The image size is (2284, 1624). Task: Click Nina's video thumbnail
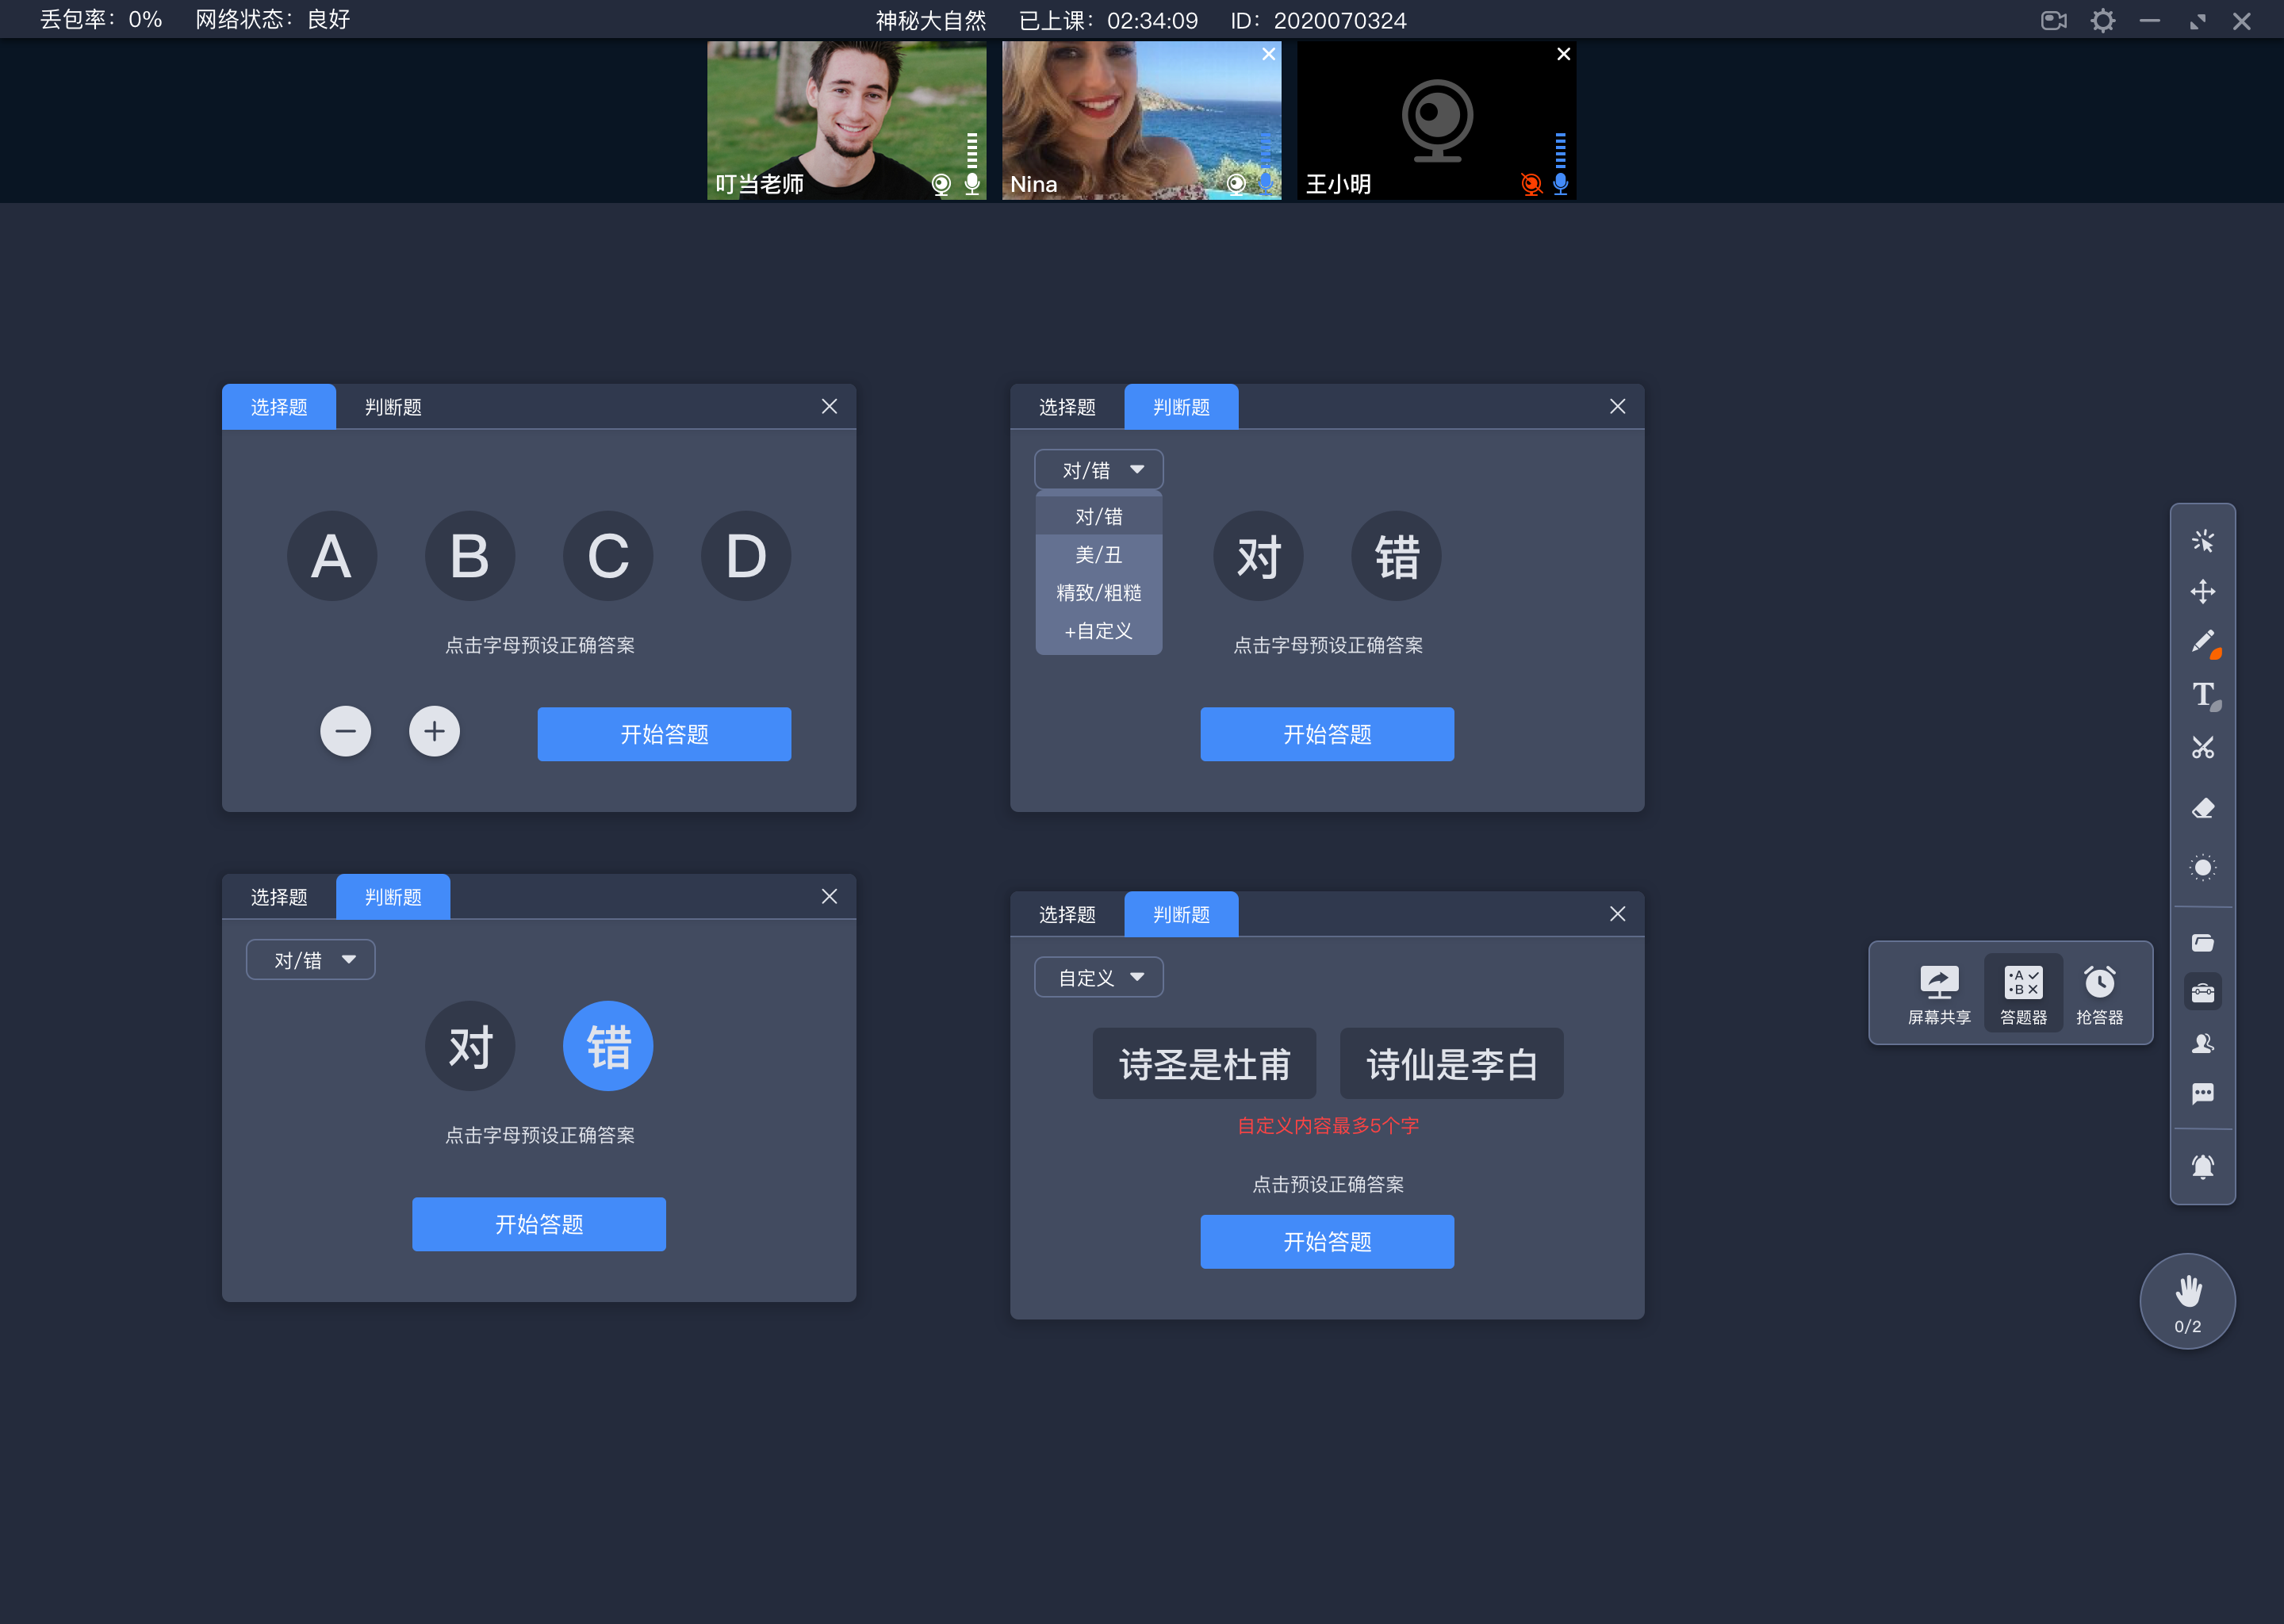point(1139,120)
